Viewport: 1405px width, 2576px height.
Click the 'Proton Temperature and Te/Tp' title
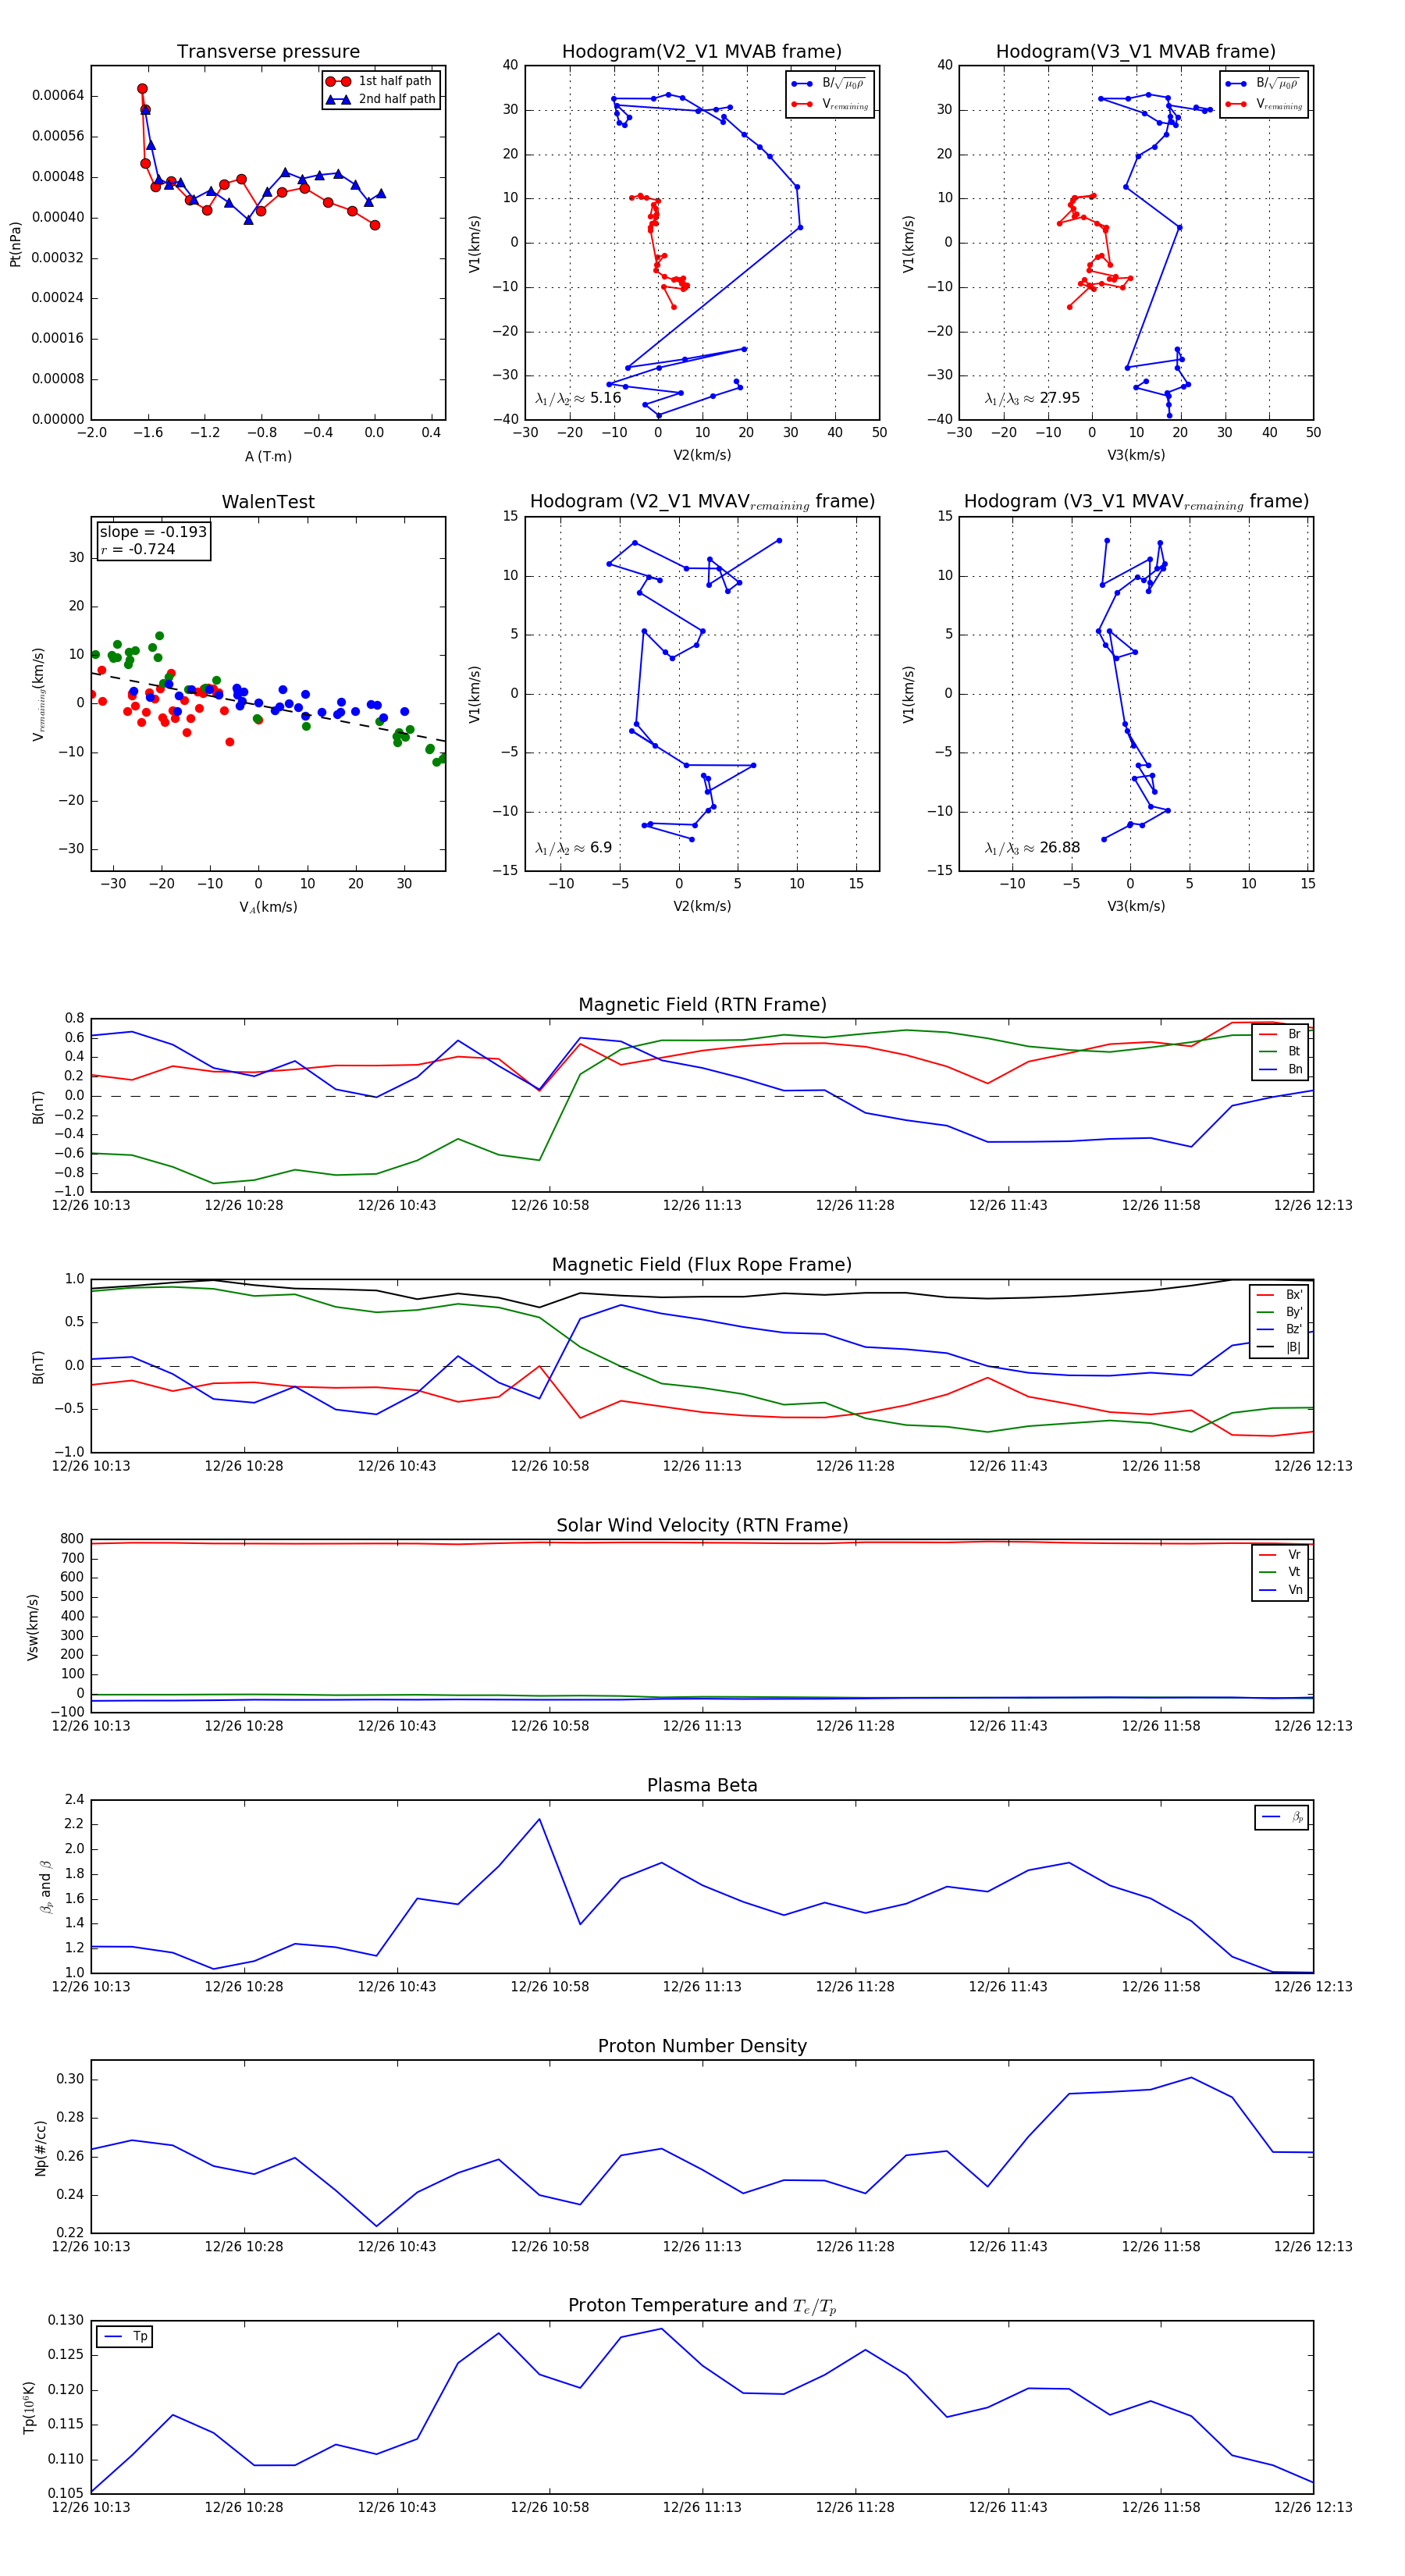[702, 2305]
